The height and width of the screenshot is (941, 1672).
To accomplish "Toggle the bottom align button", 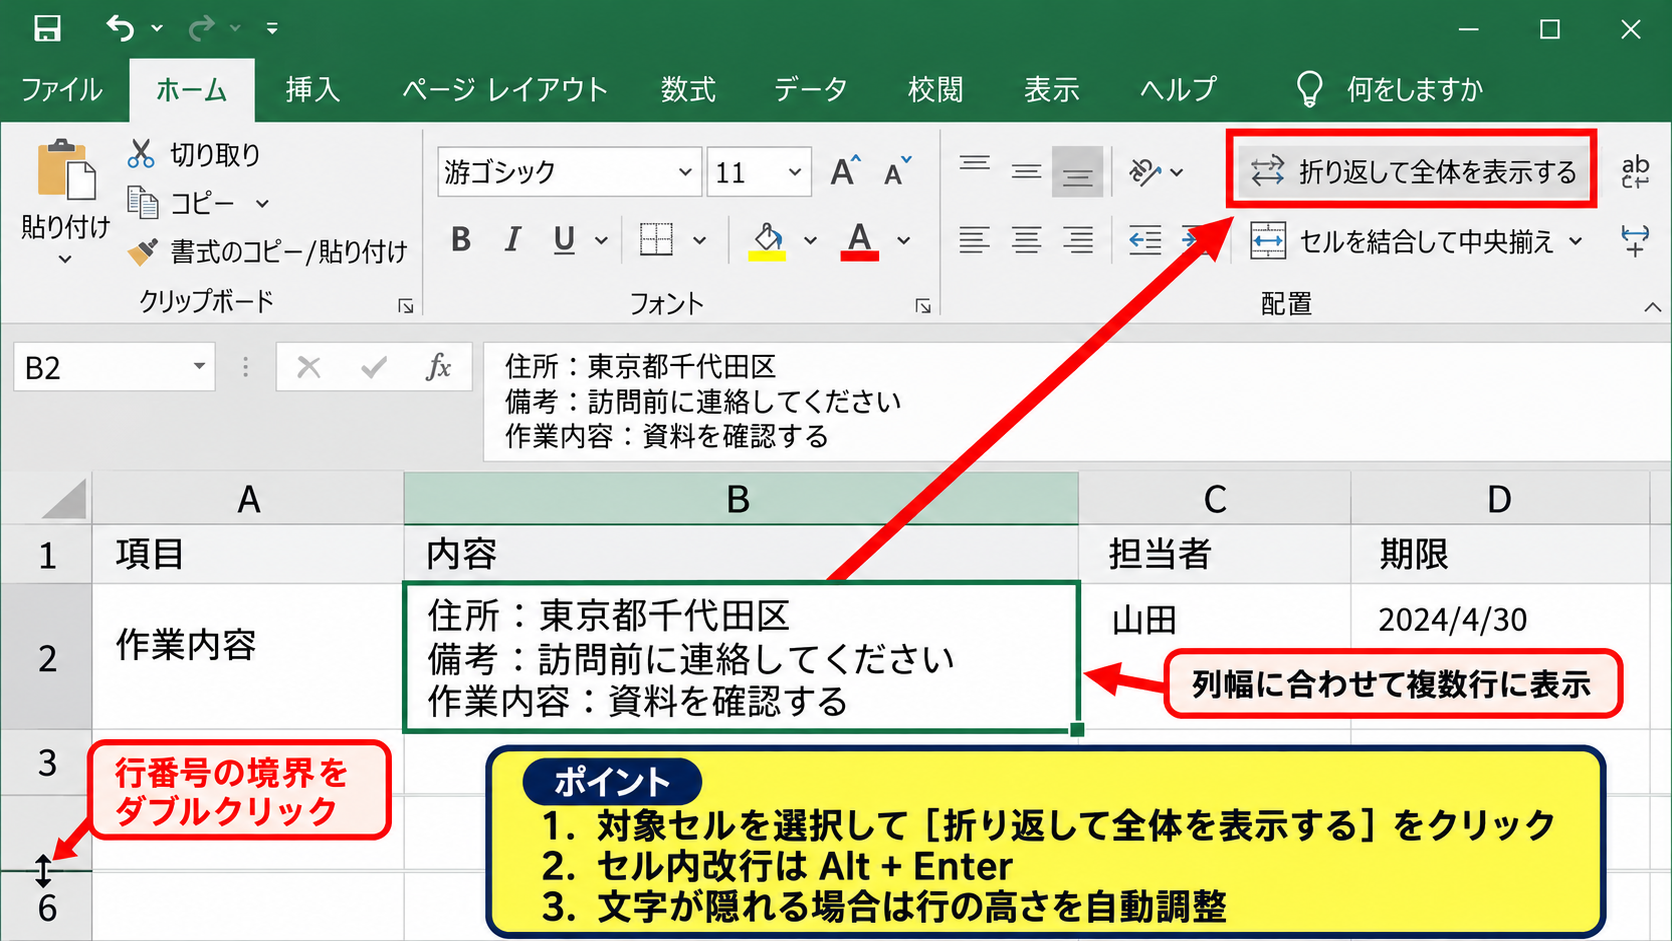I will point(1078,172).
